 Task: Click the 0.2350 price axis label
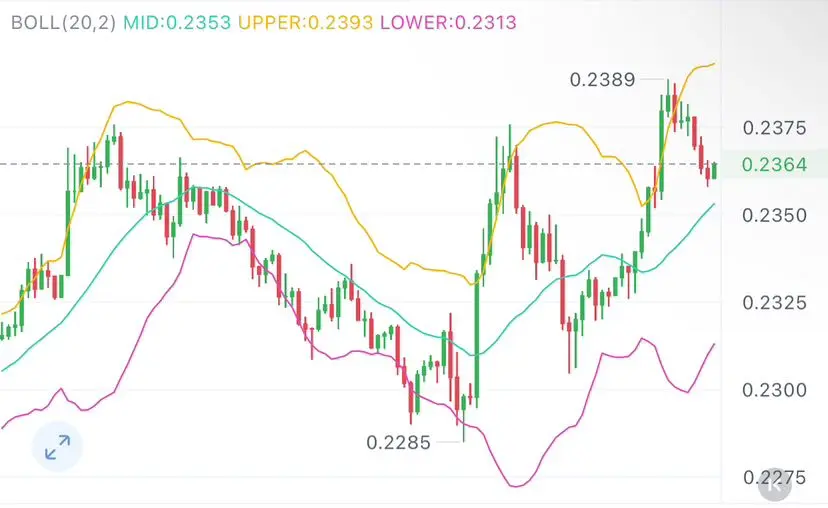[x=774, y=215]
